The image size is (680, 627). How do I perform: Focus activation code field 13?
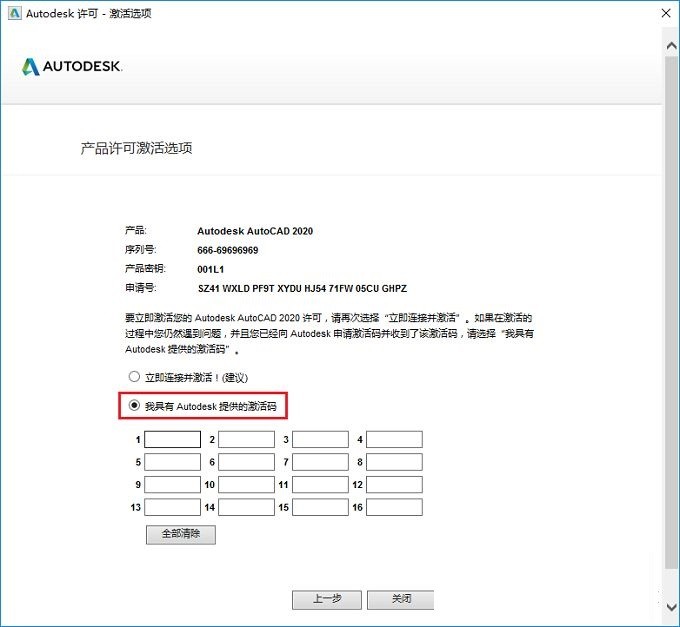coord(172,508)
